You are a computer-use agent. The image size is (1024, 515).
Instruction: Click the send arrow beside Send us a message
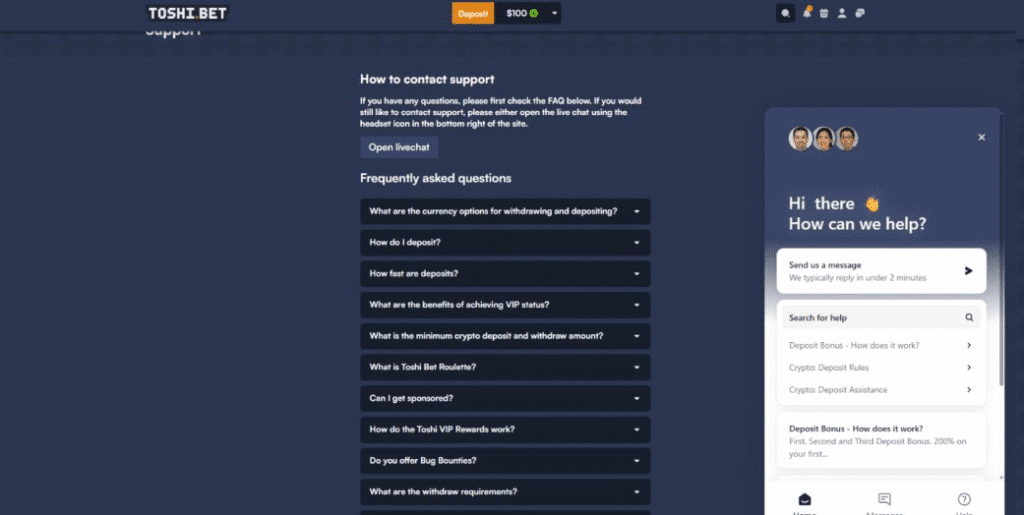tap(968, 270)
